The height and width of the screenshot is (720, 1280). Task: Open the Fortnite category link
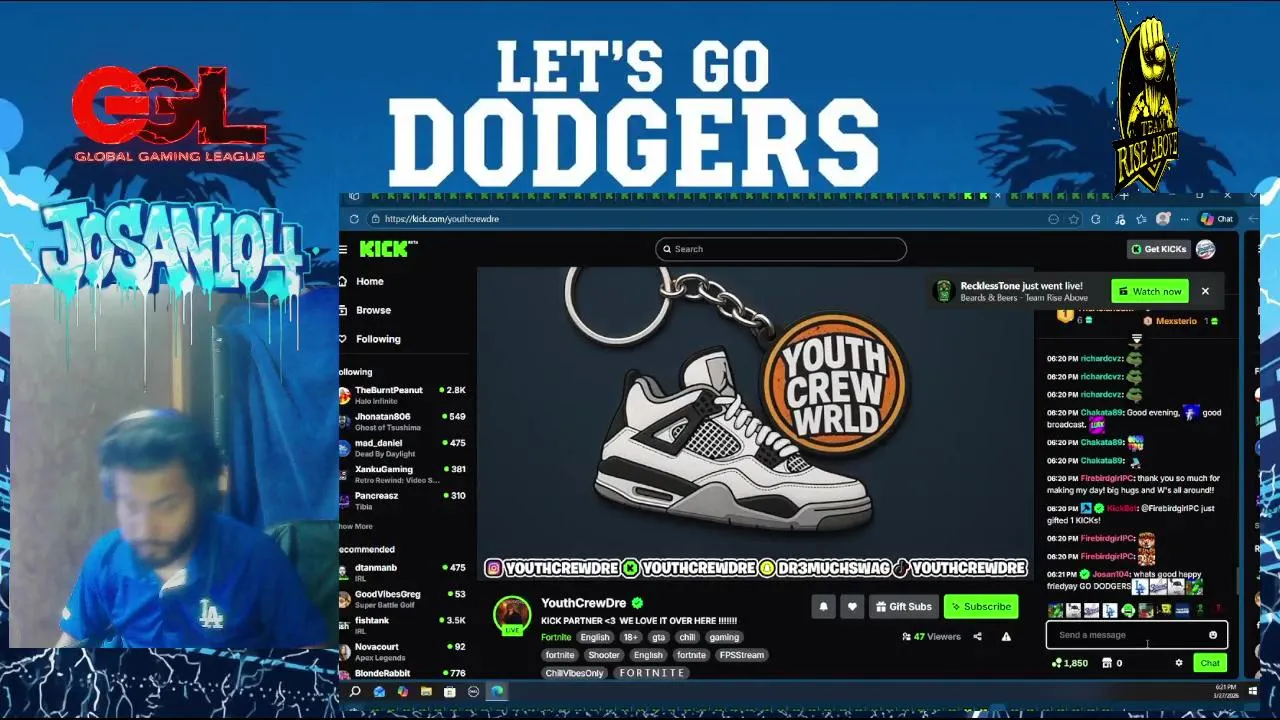tap(556, 637)
